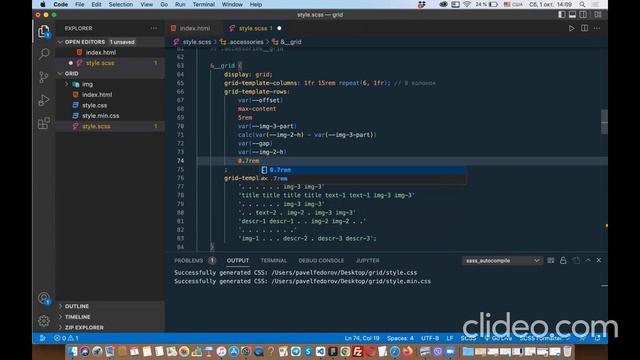Split the editor to the right
Image resolution: width=640 pixels, height=360 pixels.
pos(584,28)
